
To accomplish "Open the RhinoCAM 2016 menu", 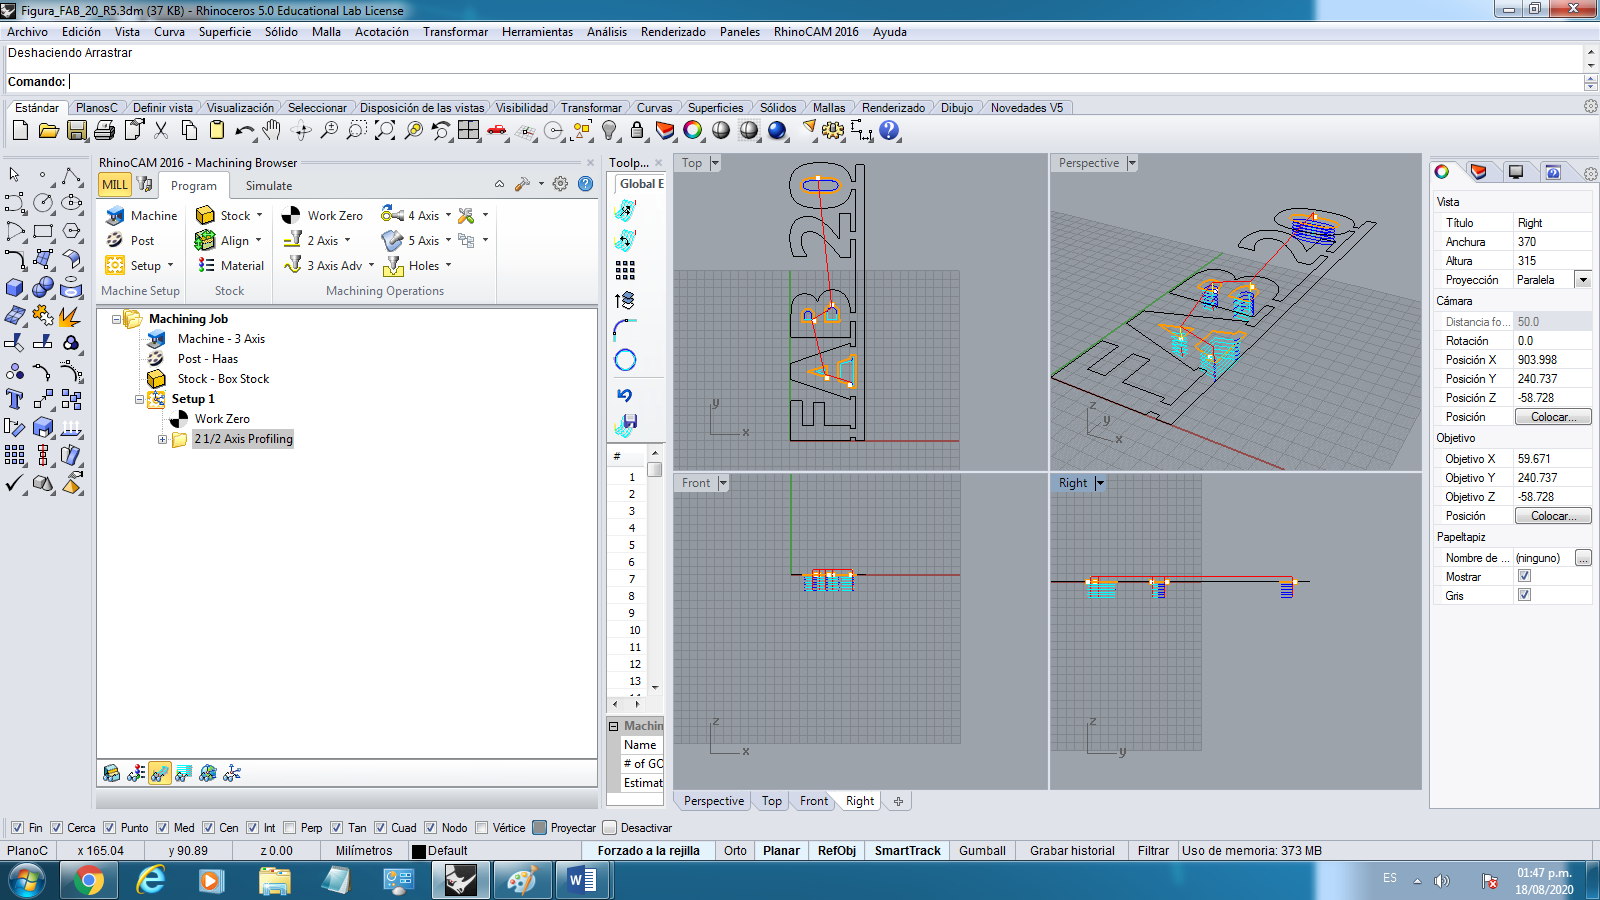I will (x=815, y=32).
